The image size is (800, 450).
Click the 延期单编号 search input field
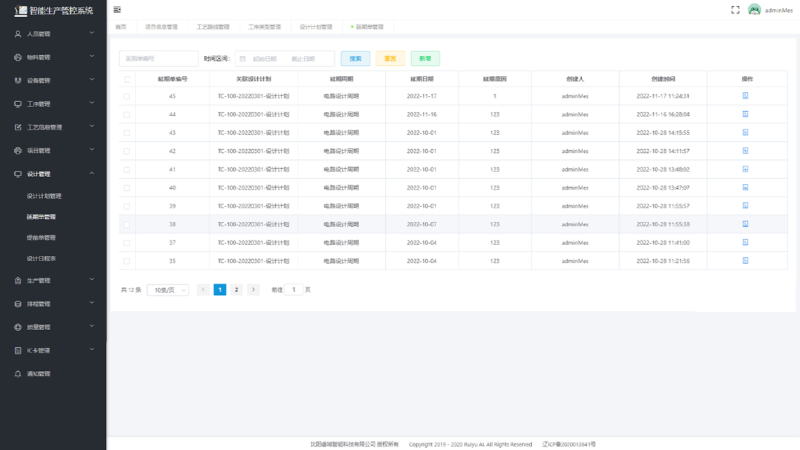(158, 59)
